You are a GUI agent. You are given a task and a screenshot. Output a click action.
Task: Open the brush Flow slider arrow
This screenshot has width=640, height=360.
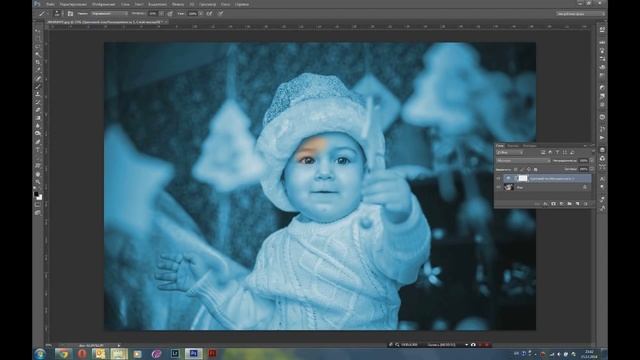[201, 13]
